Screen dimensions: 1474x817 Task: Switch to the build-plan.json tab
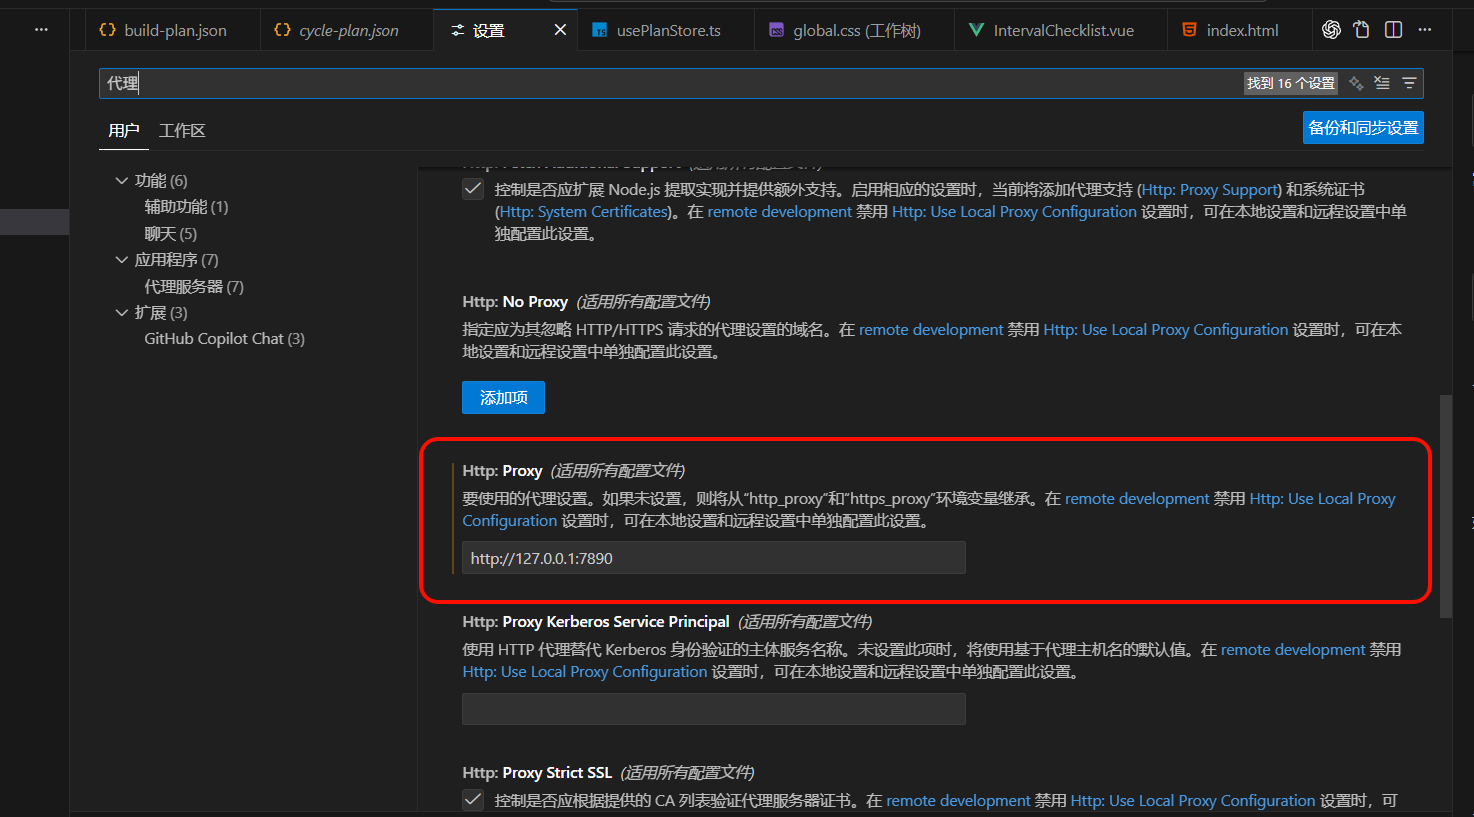point(172,30)
